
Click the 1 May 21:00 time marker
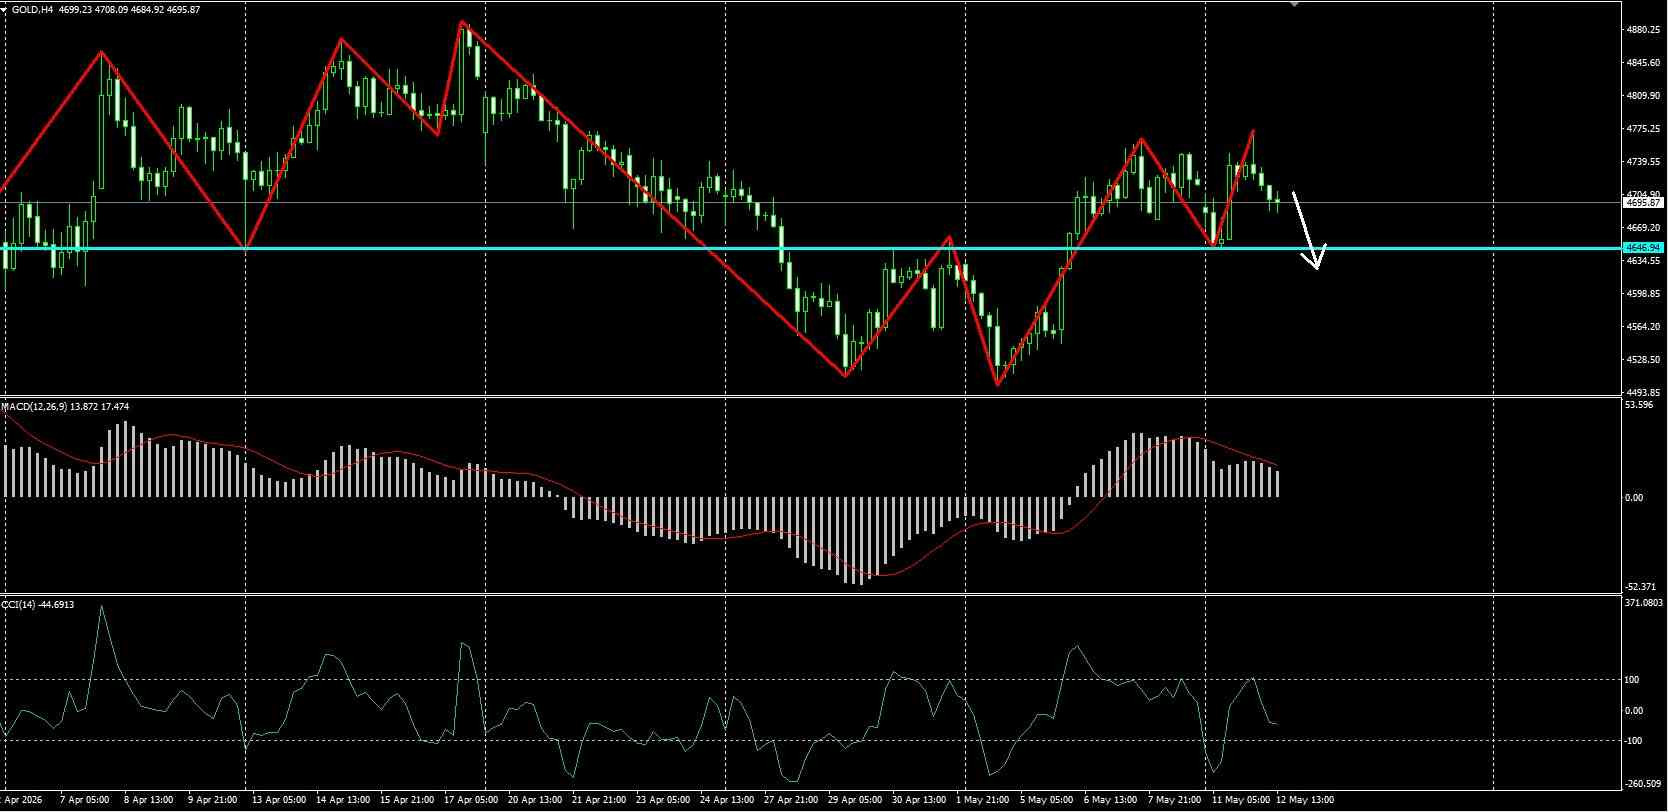pos(982,800)
